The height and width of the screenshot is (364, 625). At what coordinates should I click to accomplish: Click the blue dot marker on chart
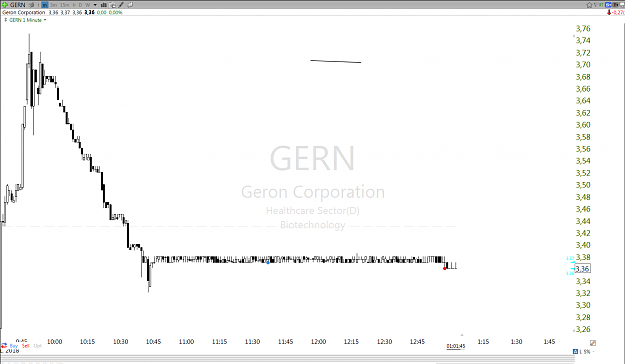click(x=268, y=262)
